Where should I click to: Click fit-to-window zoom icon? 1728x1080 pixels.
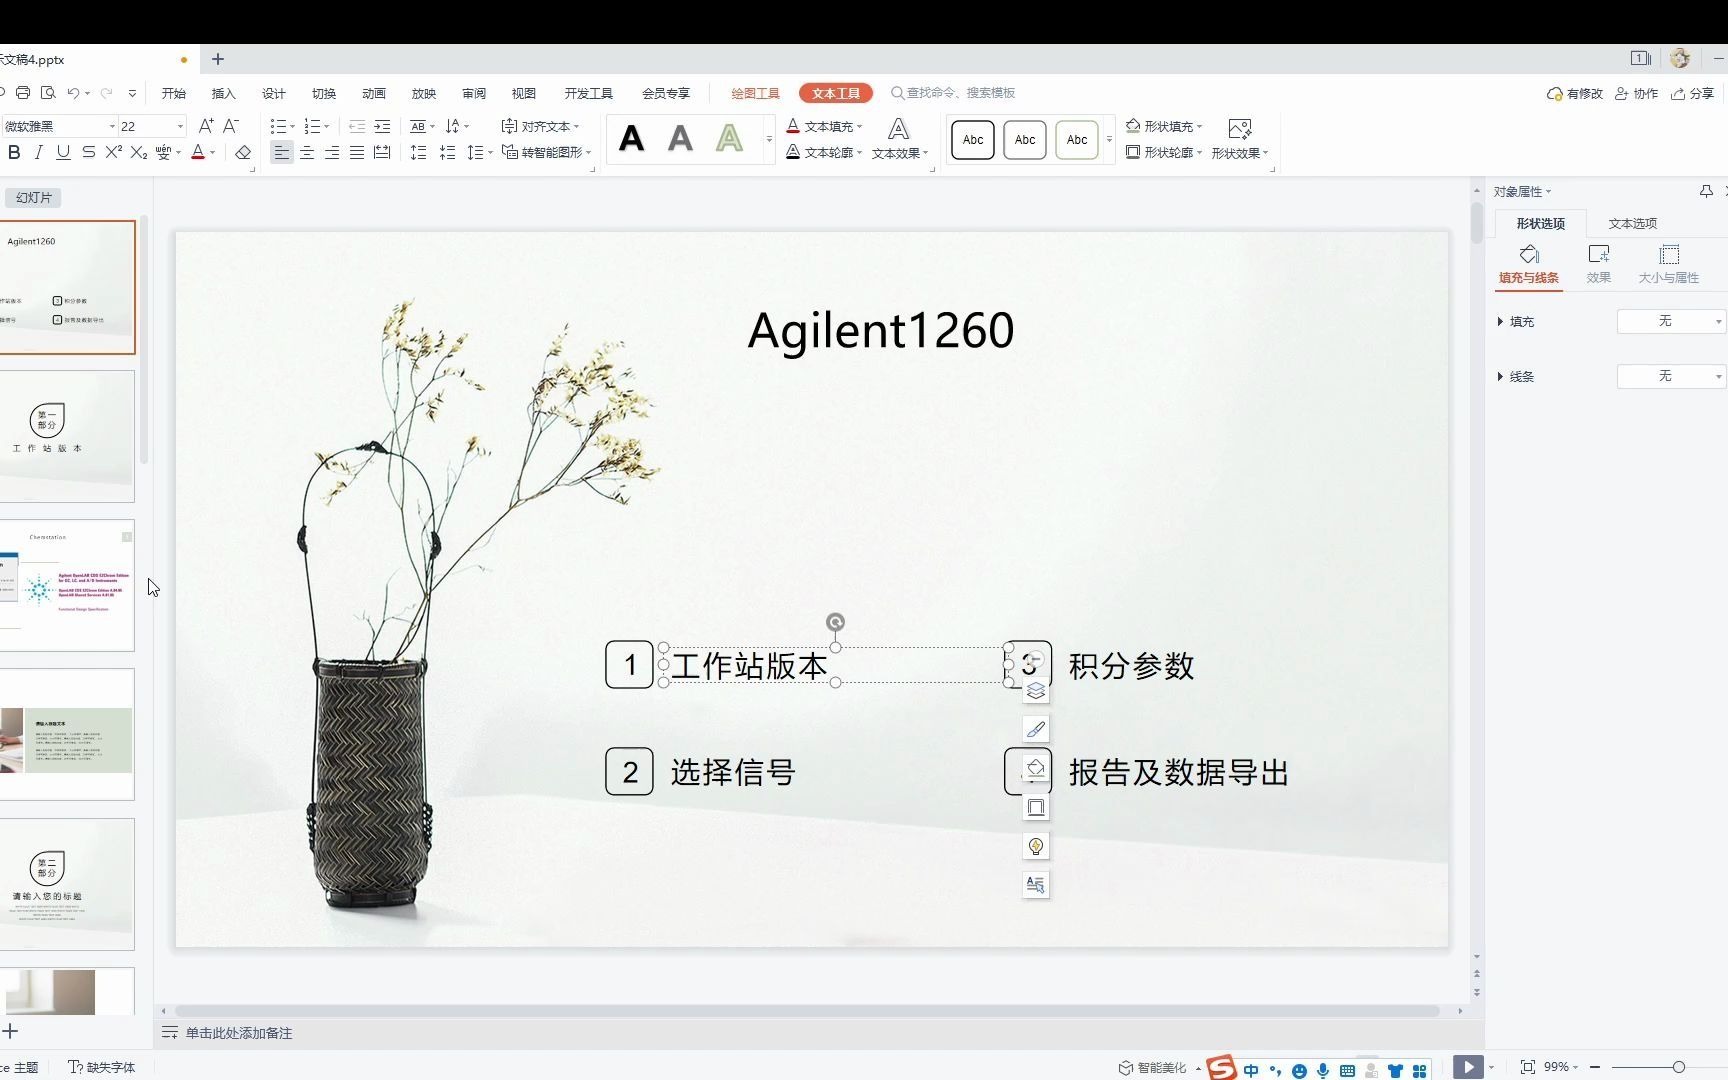click(x=1528, y=1067)
